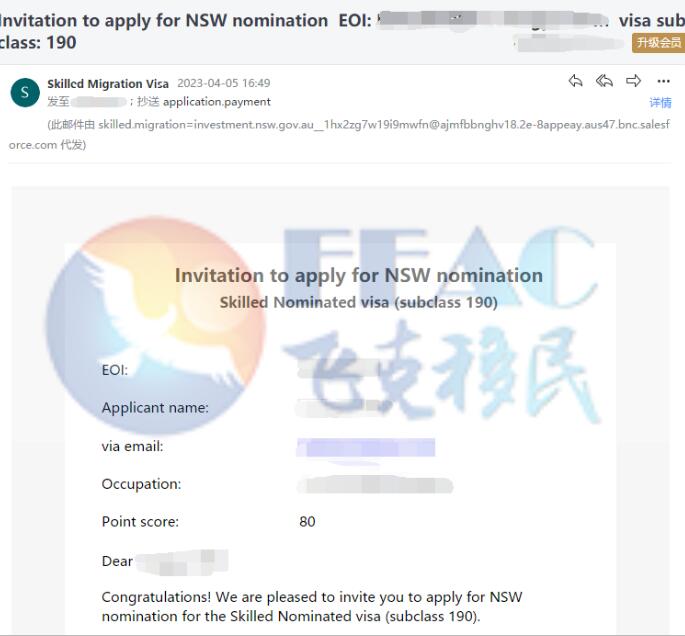
Task: Click the body heading 'Invitation to apply for NSW nomination'
Action: pos(358,275)
